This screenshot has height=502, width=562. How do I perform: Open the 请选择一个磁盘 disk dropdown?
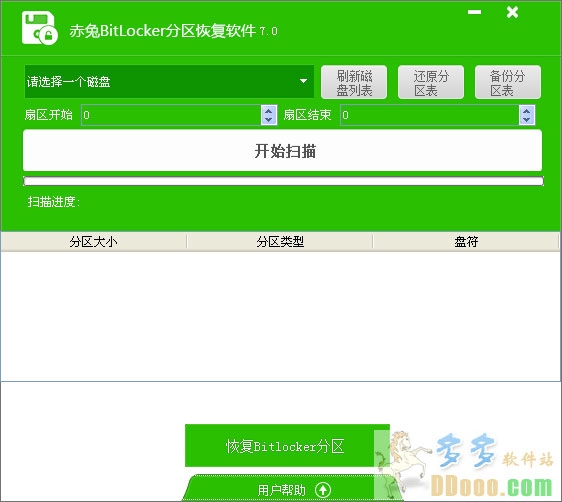[169, 81]
